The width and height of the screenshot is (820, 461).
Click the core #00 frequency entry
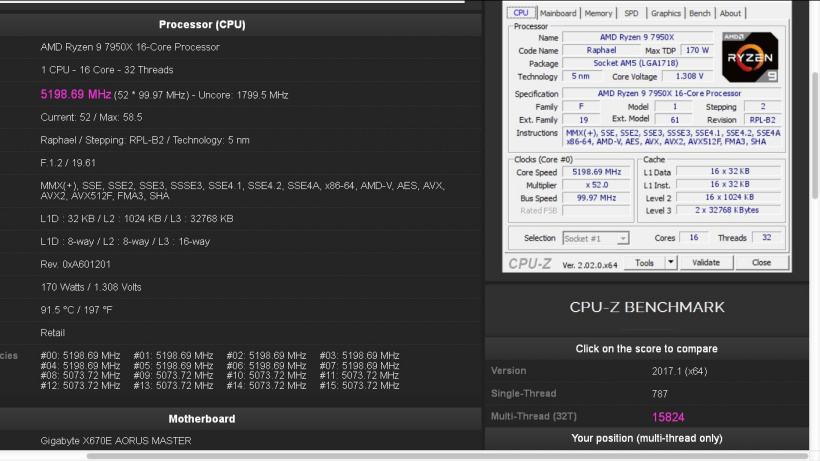[80, 355]
